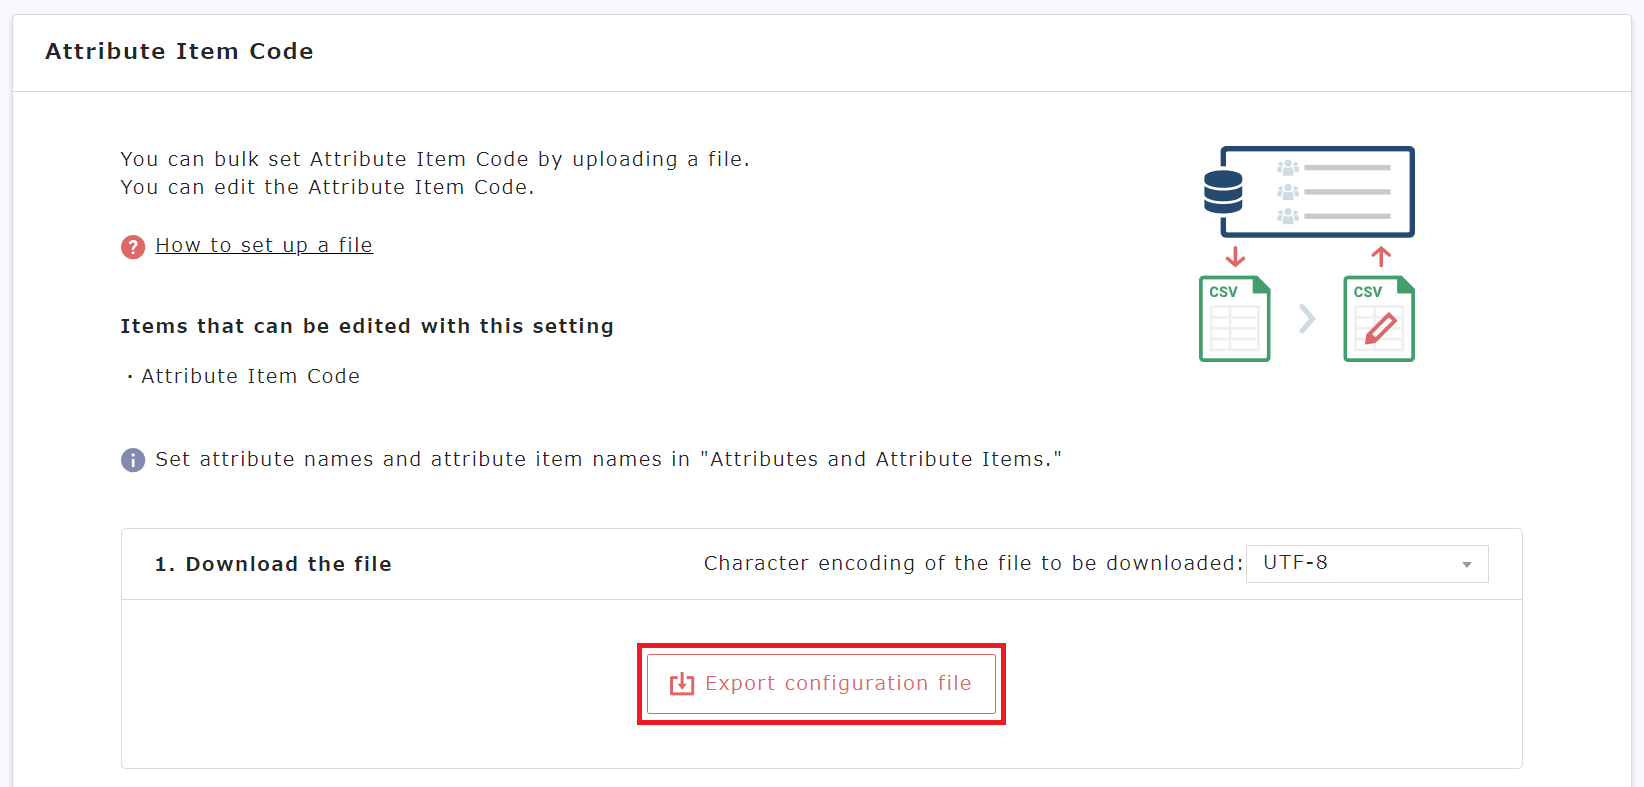The image size is (1644, 787).
Task: Click the gray chevron between the CSV files
Action: (x=1307, y=319)
